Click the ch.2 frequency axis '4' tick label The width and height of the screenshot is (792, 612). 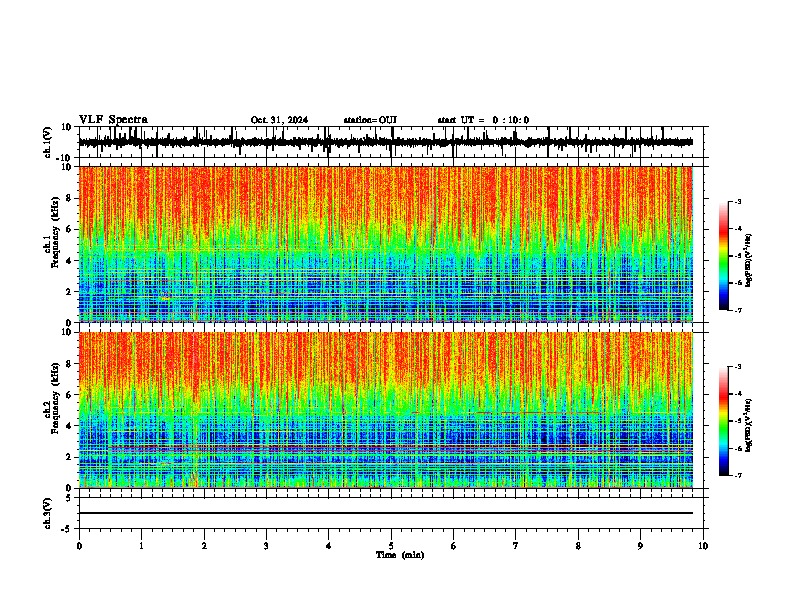69,426
